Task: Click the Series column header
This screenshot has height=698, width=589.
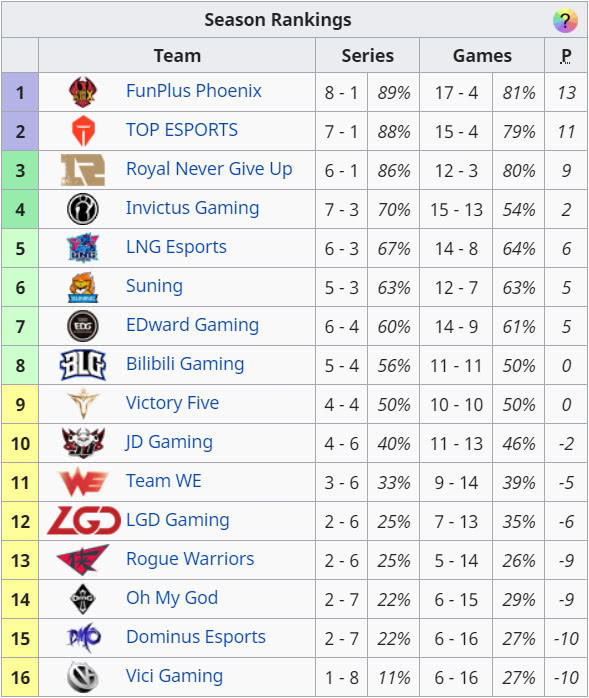Action: pos(367,56)
